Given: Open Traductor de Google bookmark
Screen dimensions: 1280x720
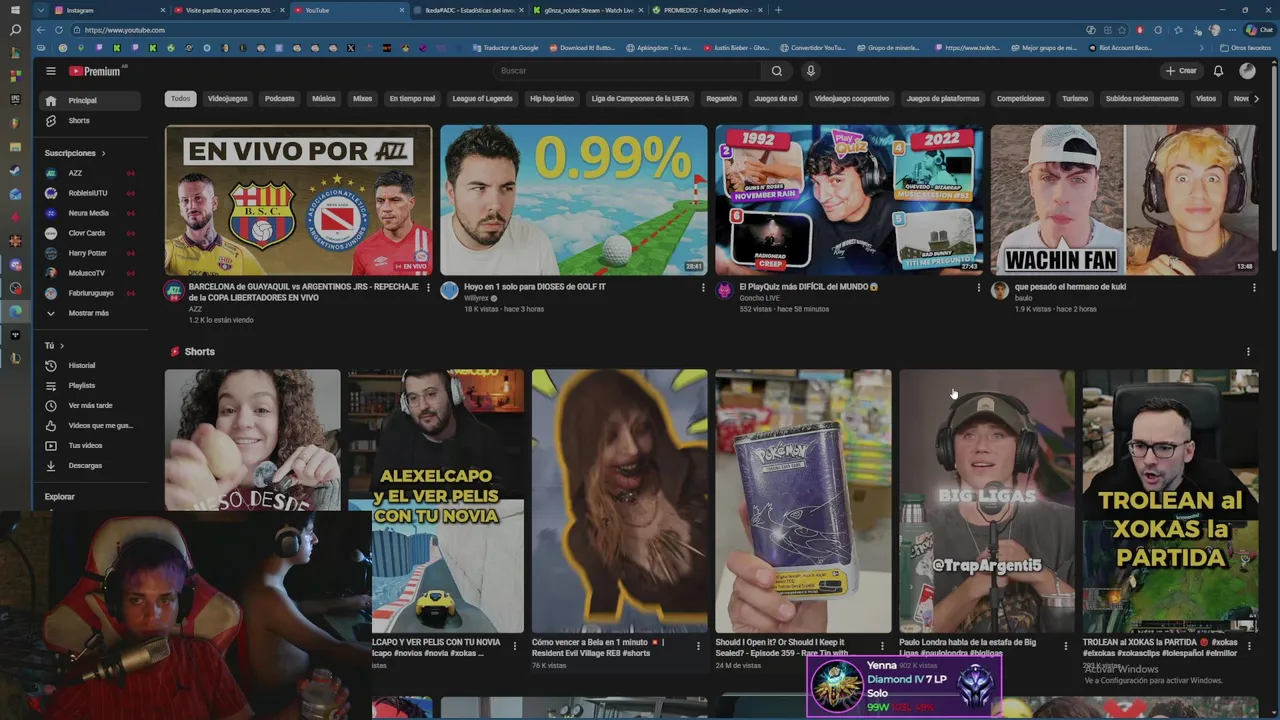Looking at the screenshot, I should click(505, 48).
